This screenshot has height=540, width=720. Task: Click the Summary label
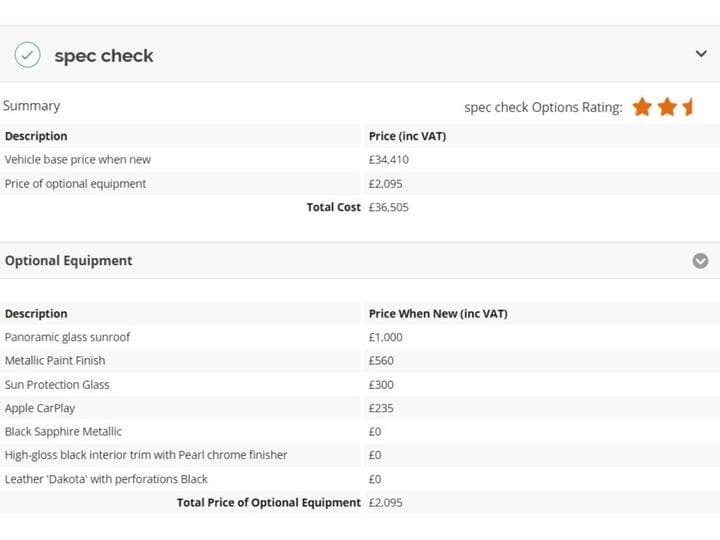[x=31, y=106]
